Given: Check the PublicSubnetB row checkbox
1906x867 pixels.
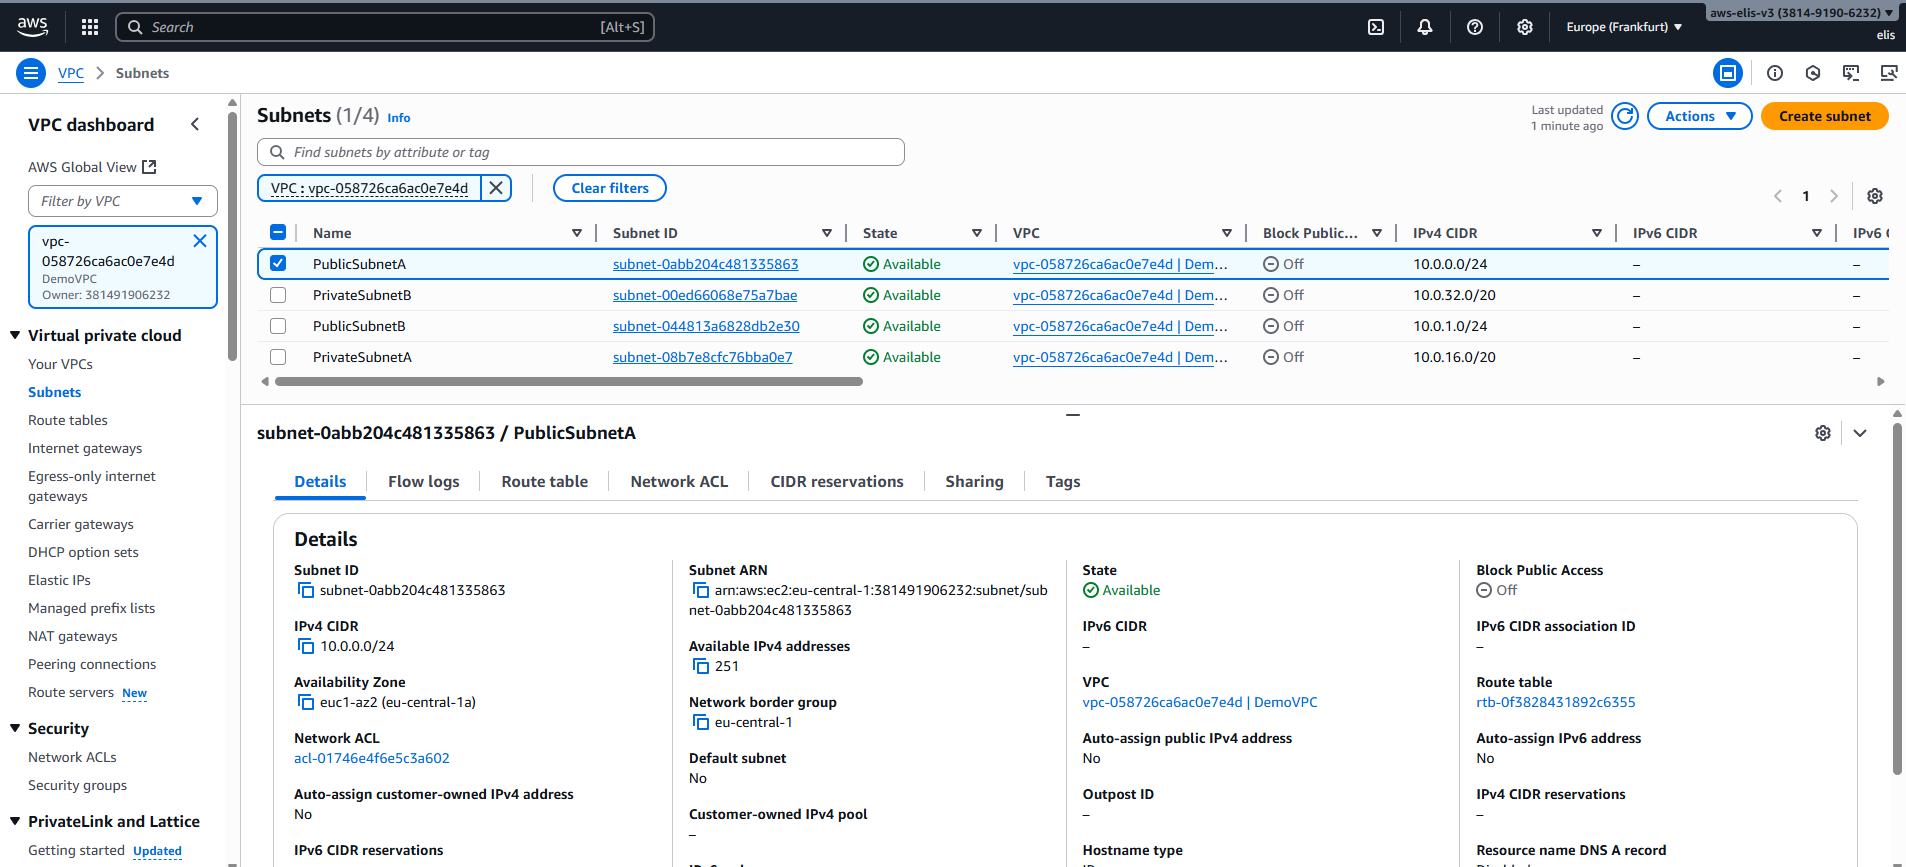Looking at the screenshot, I should pos(278,326).
